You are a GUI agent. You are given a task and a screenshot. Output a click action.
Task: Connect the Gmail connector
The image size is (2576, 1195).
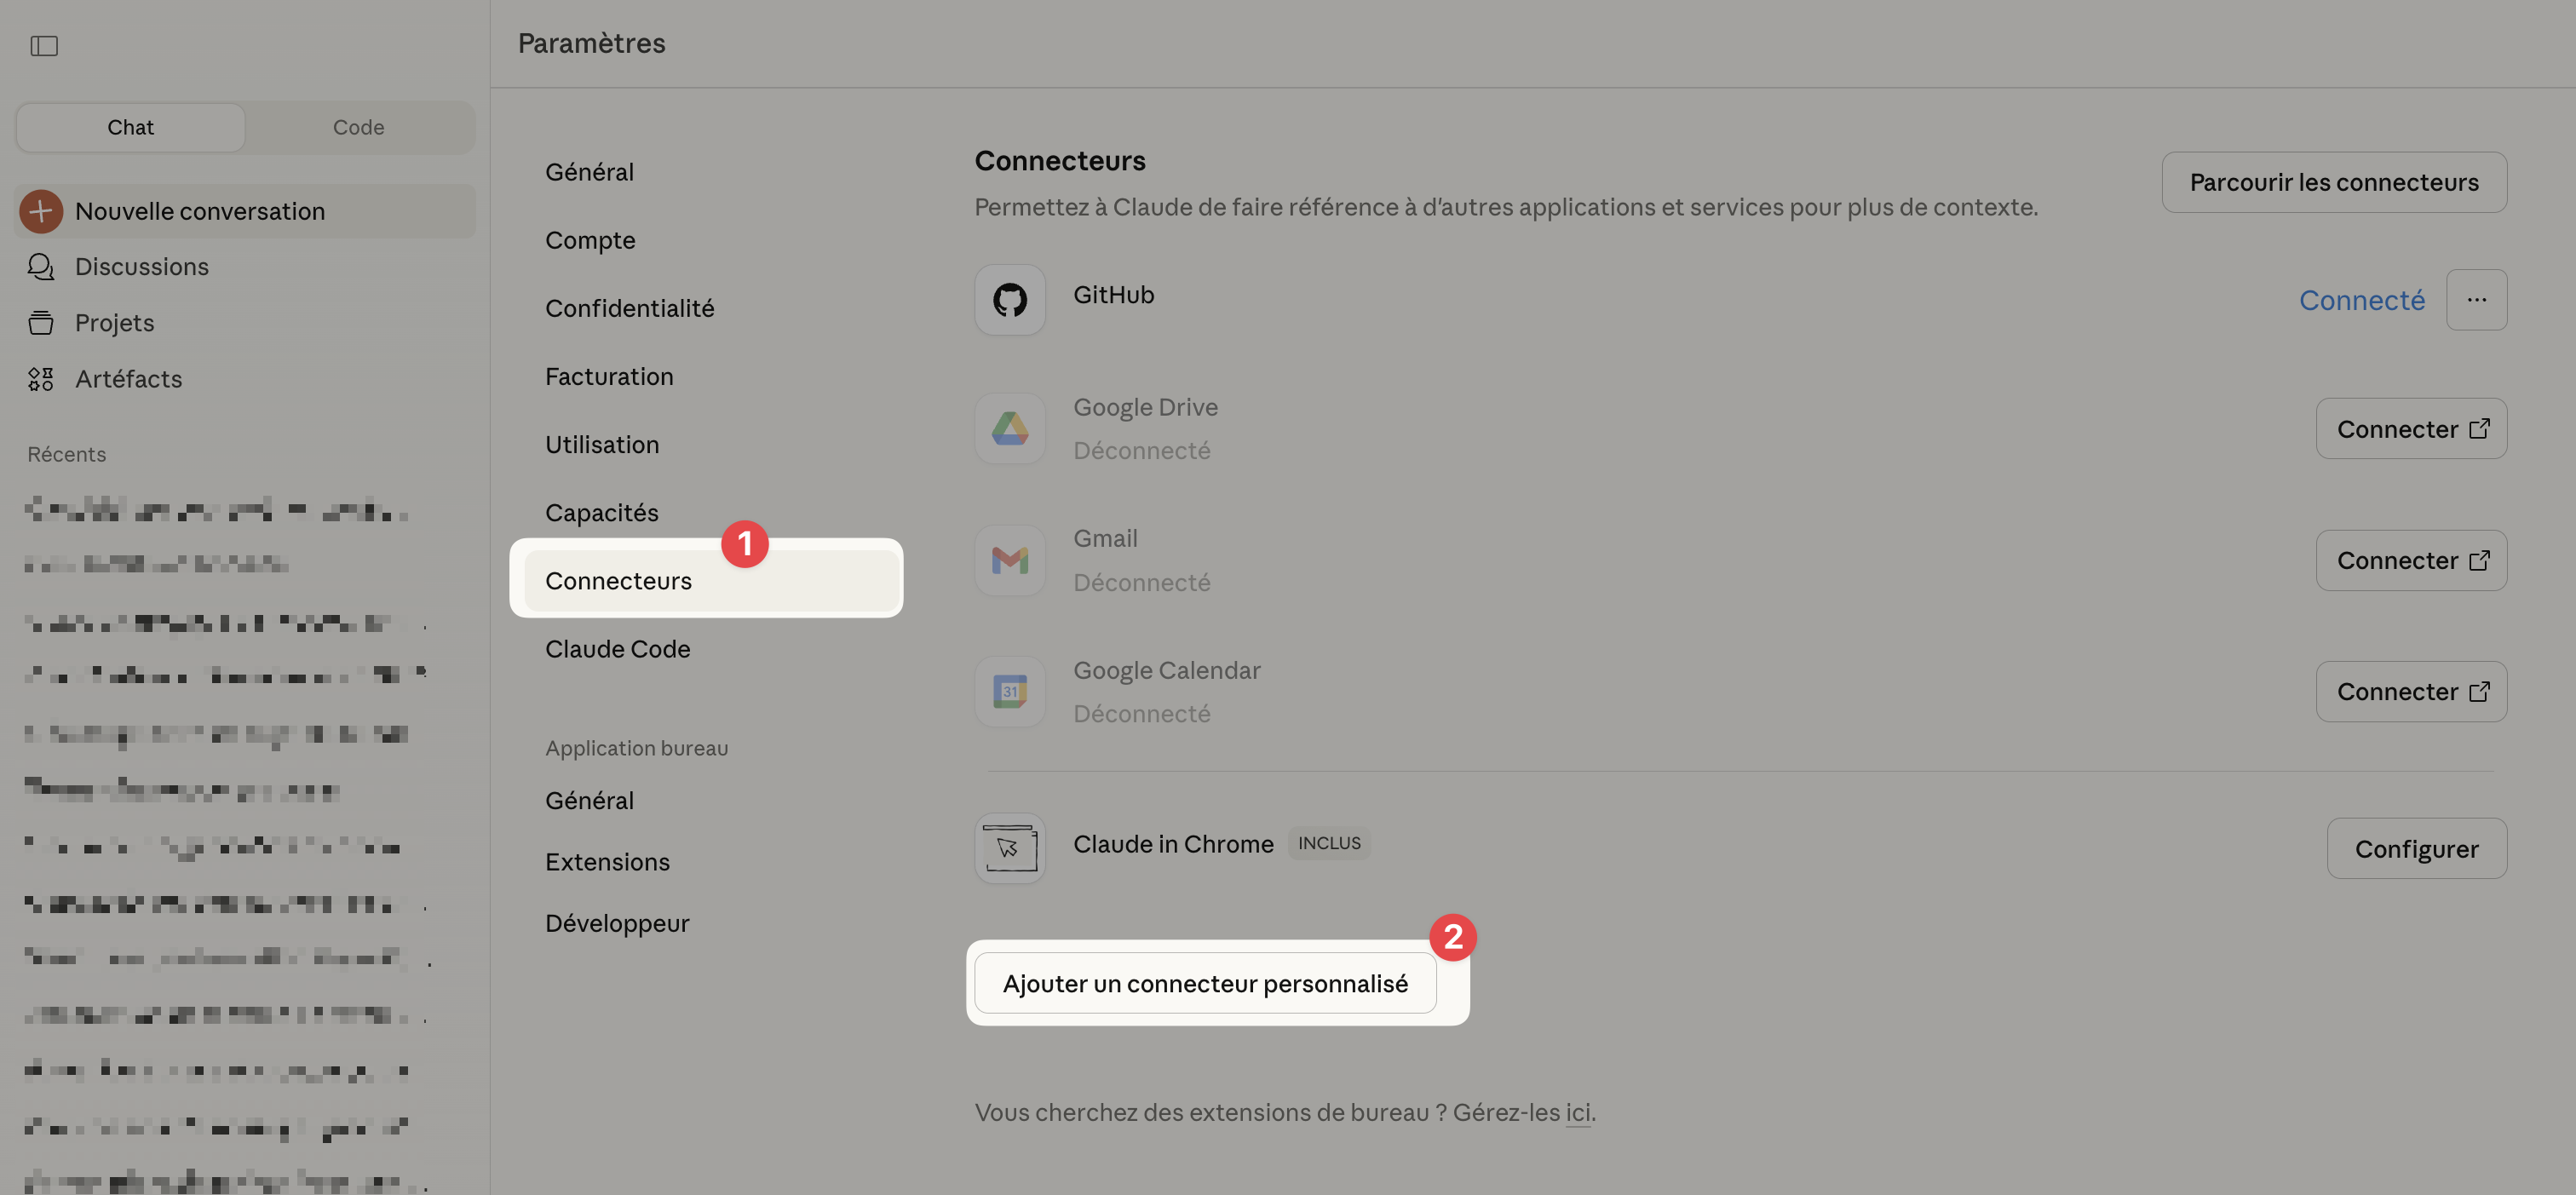point(2410,560)
